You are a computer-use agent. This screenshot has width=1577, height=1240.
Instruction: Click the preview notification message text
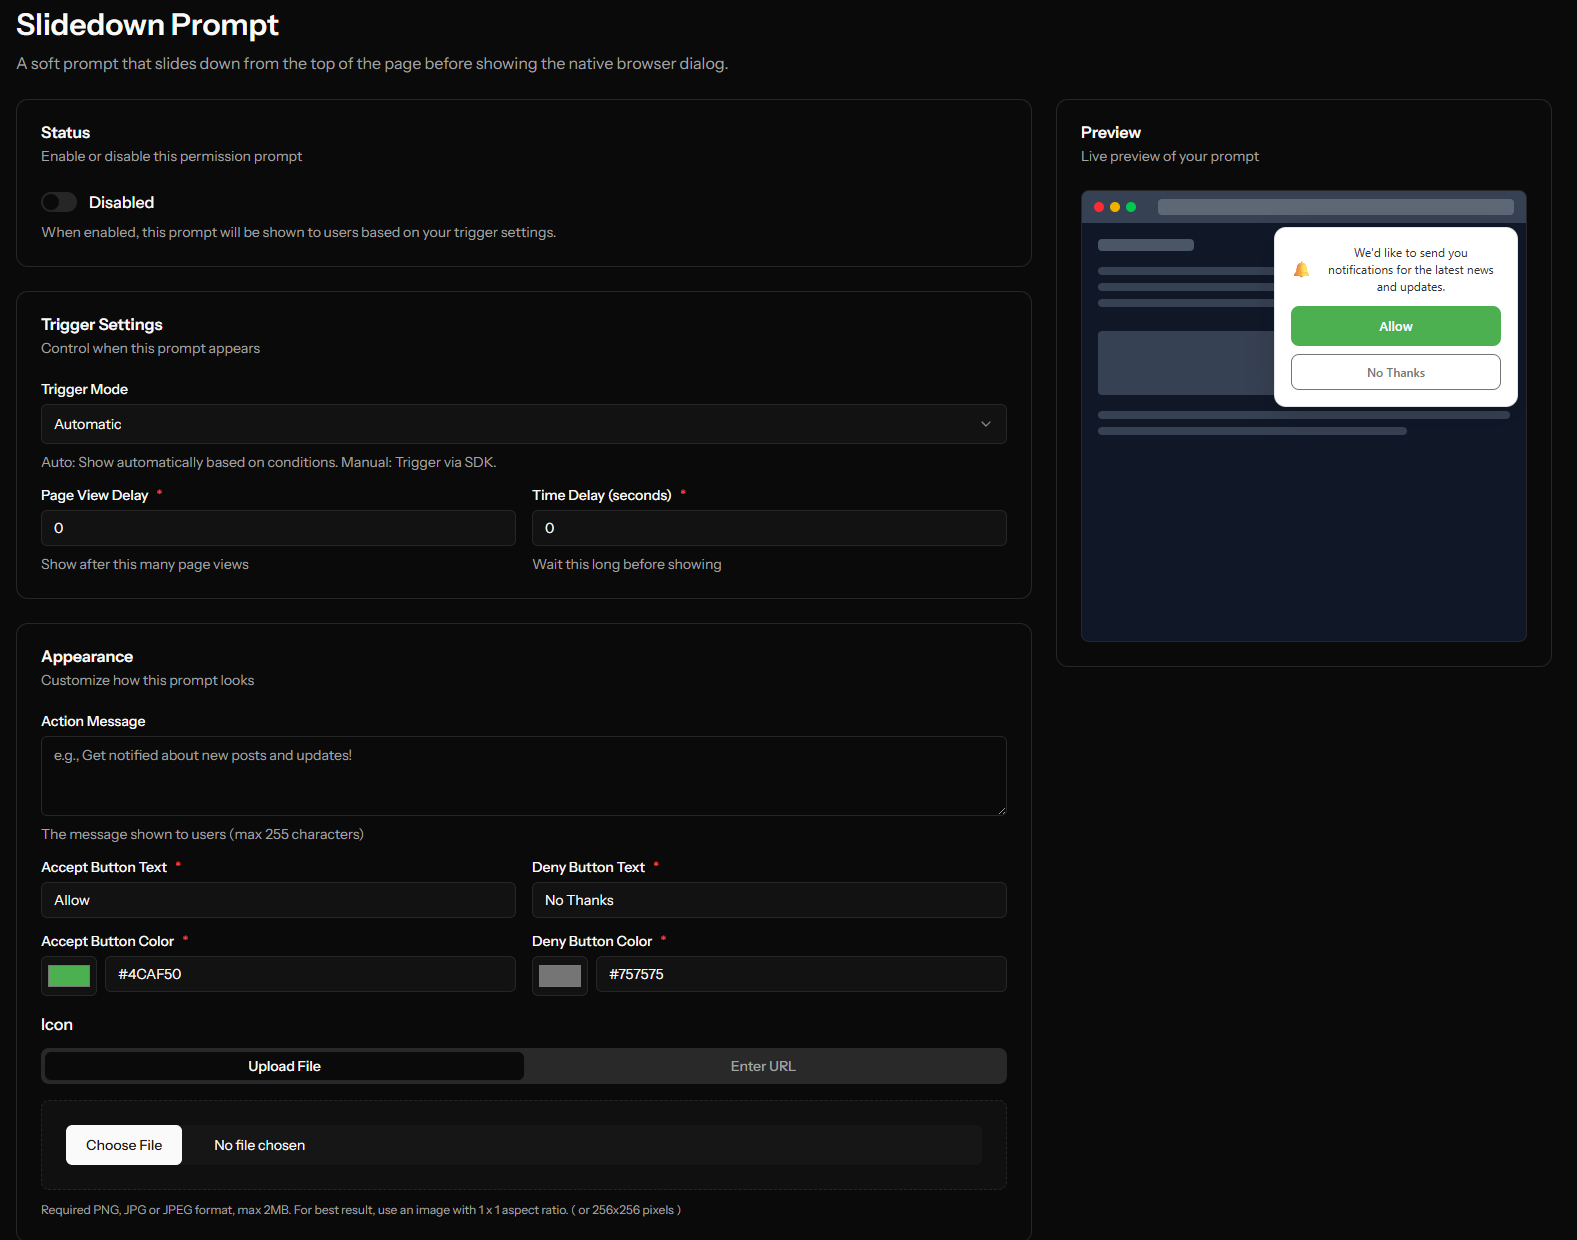click(1410, 270)
